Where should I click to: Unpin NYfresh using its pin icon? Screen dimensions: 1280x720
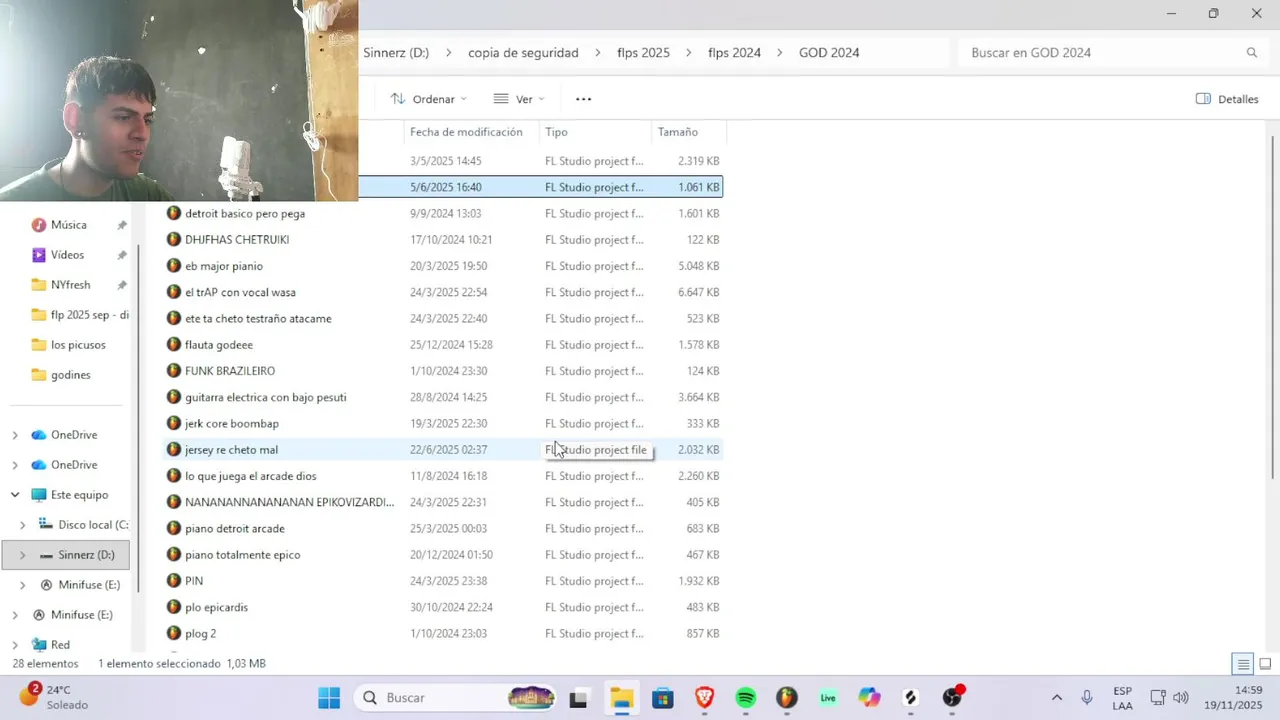(122, 285)
